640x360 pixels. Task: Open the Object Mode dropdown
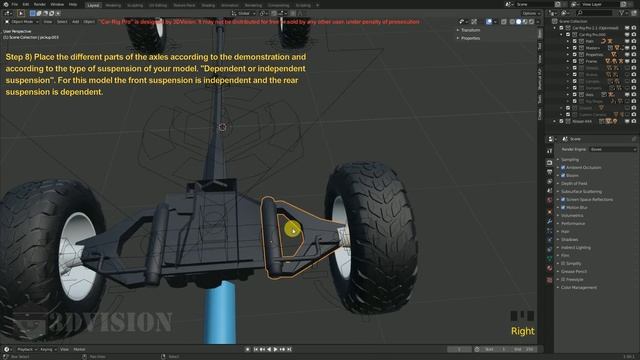pos(21,22)
